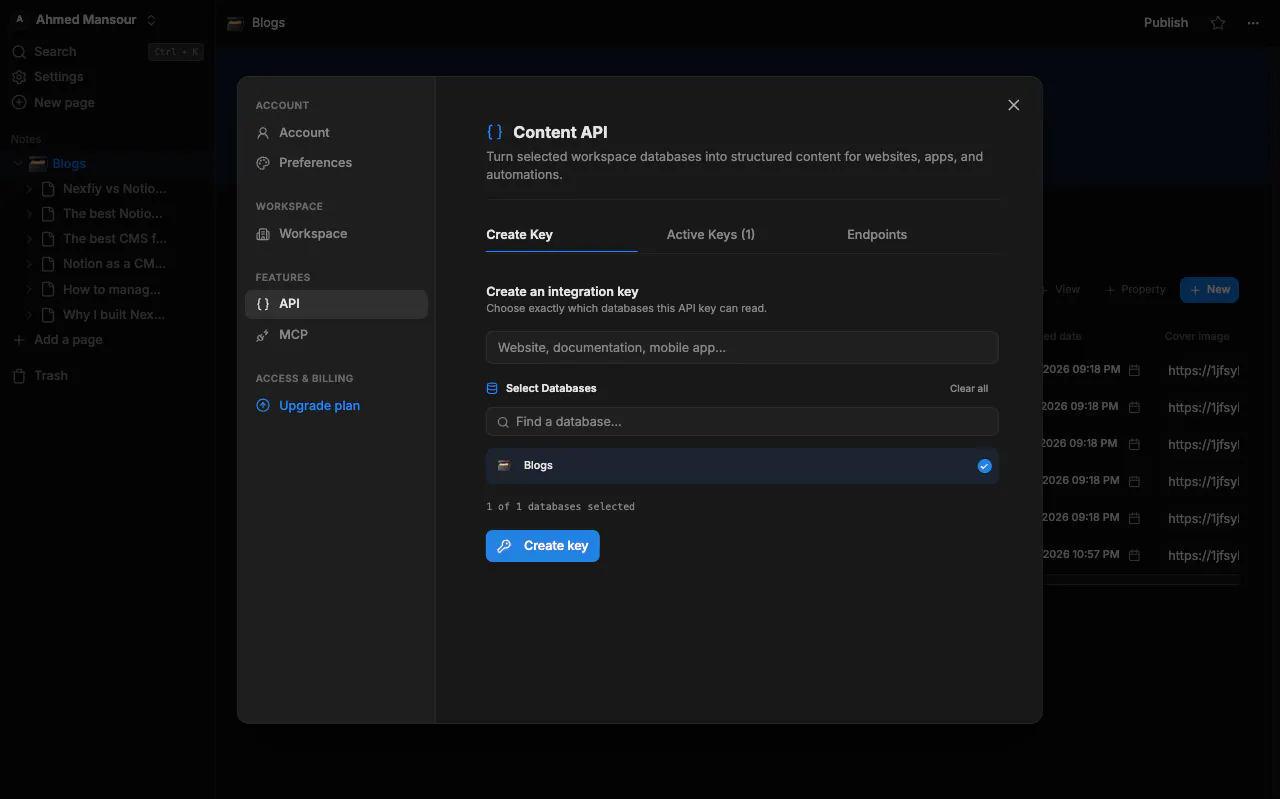Expand the "The best CMS f..." page chevron

(29, 239)
